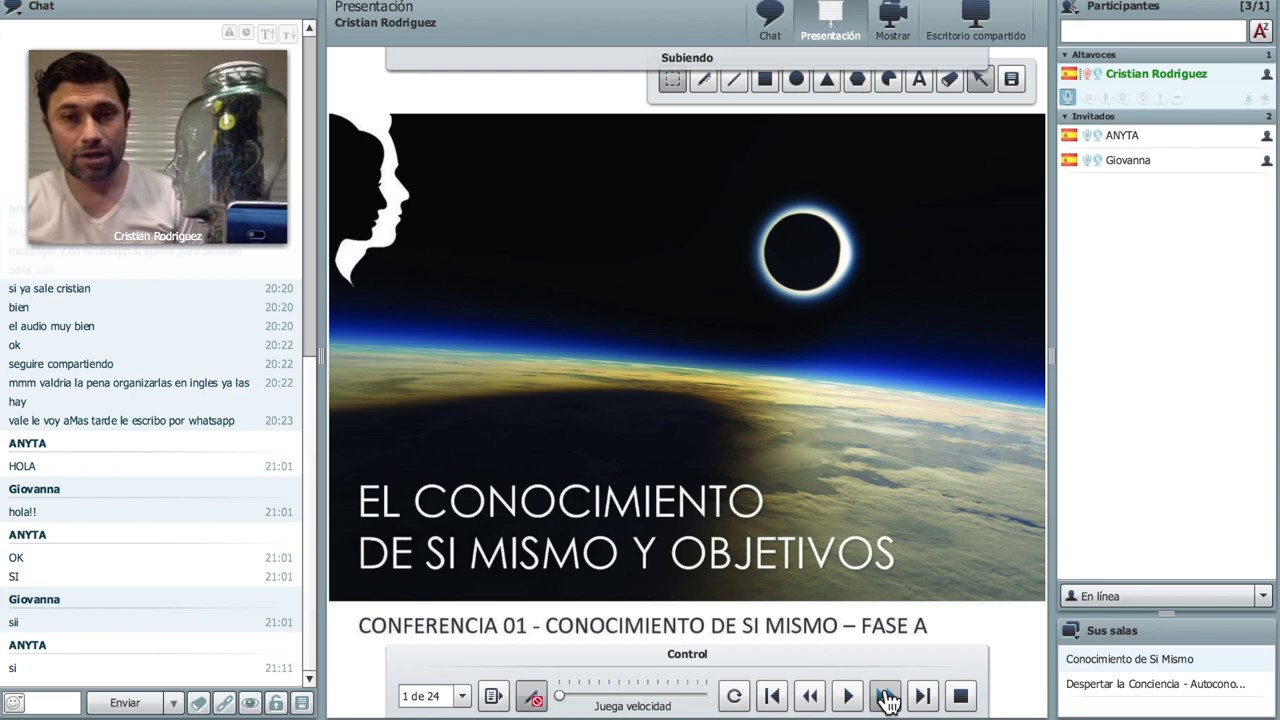Open the Enviar button dropdown arrow
The height and width of the screenshot is (720, 1280).
click(173, 703)
